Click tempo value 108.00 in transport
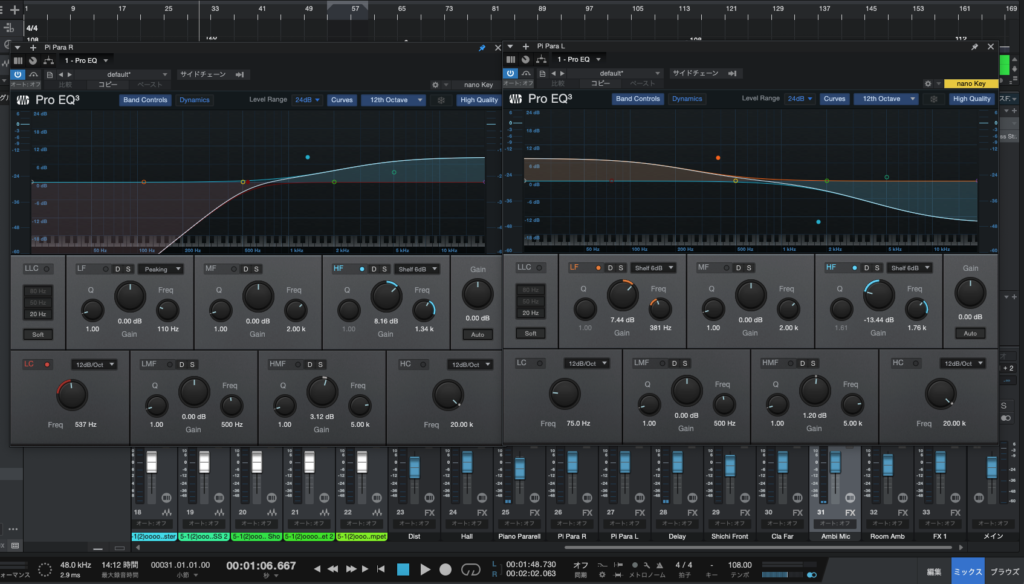 tap(739, 565)
